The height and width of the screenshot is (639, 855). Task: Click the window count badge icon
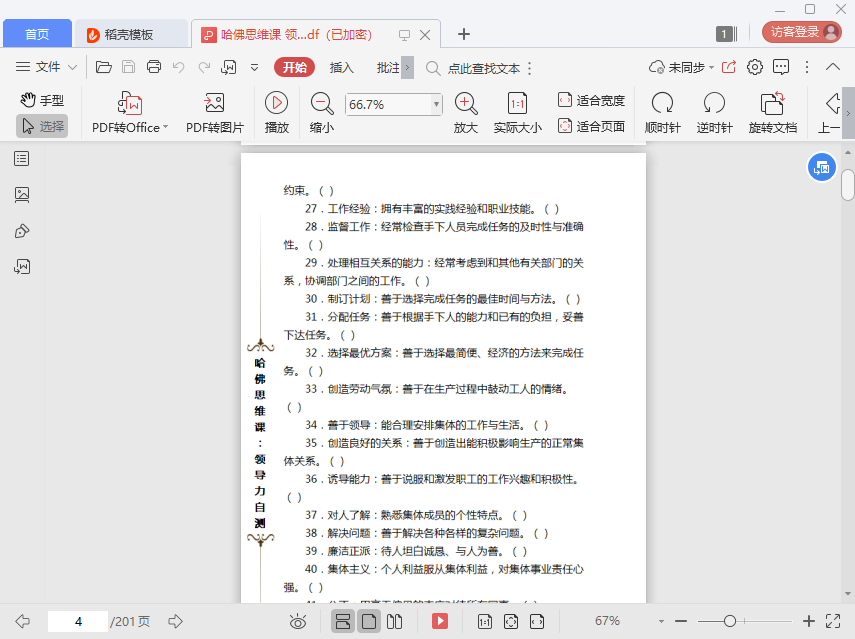coord(726,34)
